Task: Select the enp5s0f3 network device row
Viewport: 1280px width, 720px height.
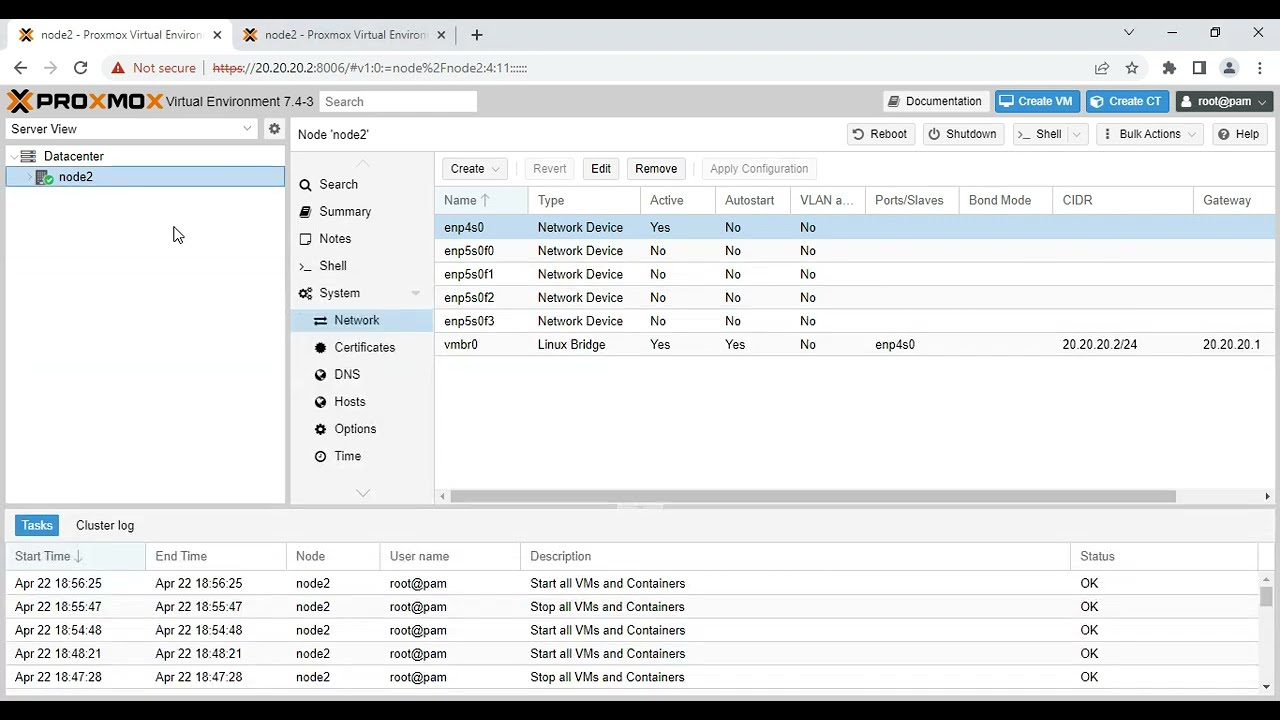Action: (855, 321)
